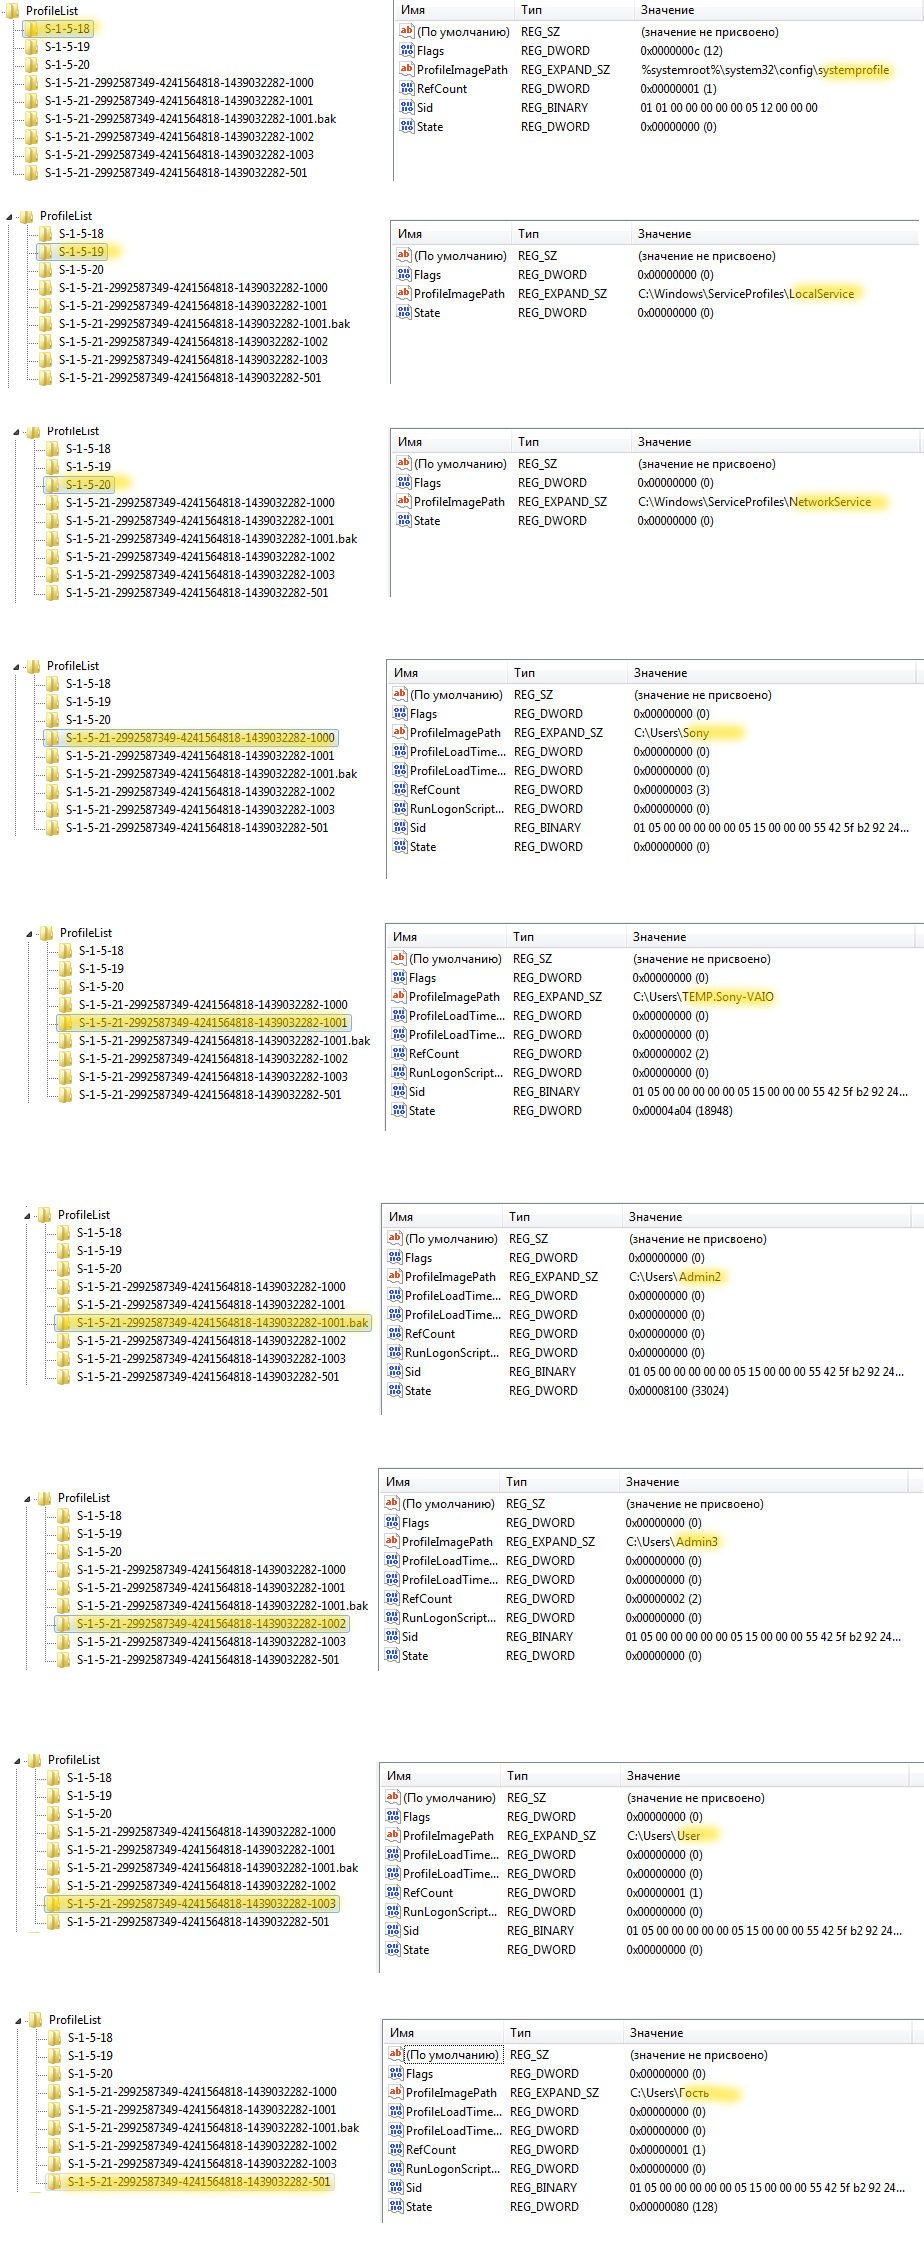
Task: Collapse ProfileList in the tree with highlighted -501 key
Action: [19, 2020]
